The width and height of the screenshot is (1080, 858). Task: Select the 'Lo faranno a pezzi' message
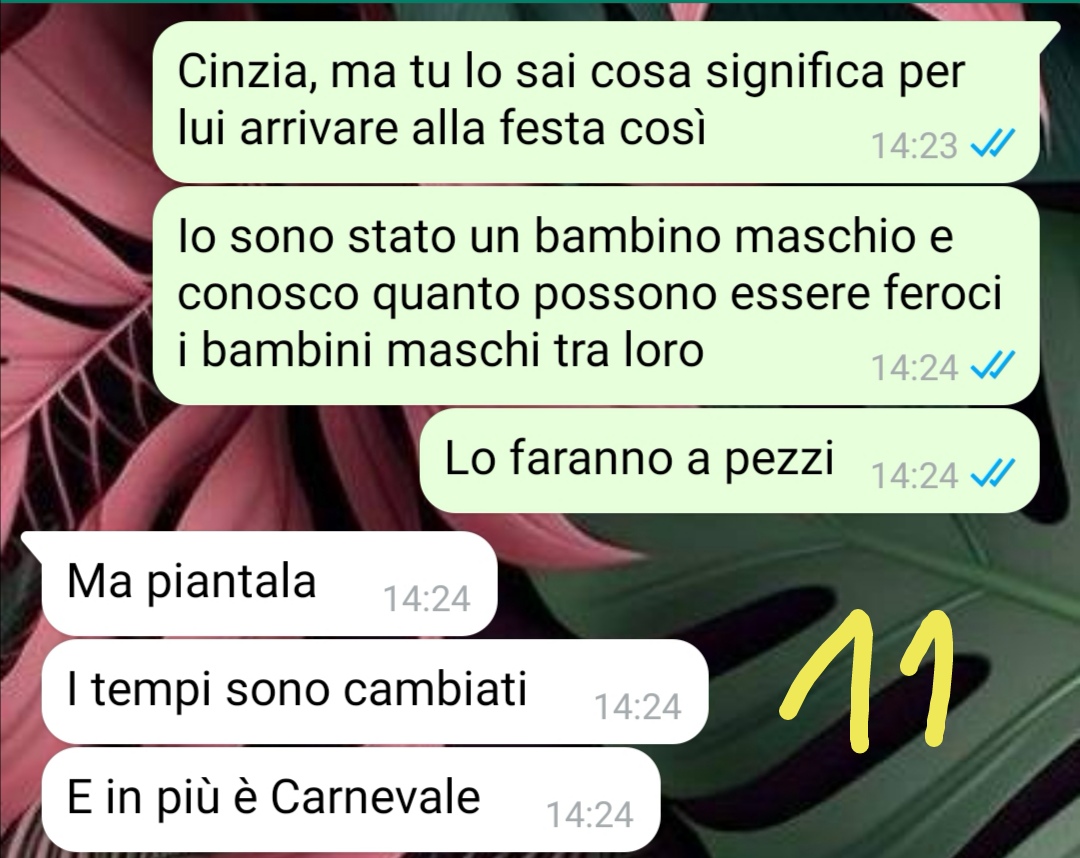(x=729, y=461)
